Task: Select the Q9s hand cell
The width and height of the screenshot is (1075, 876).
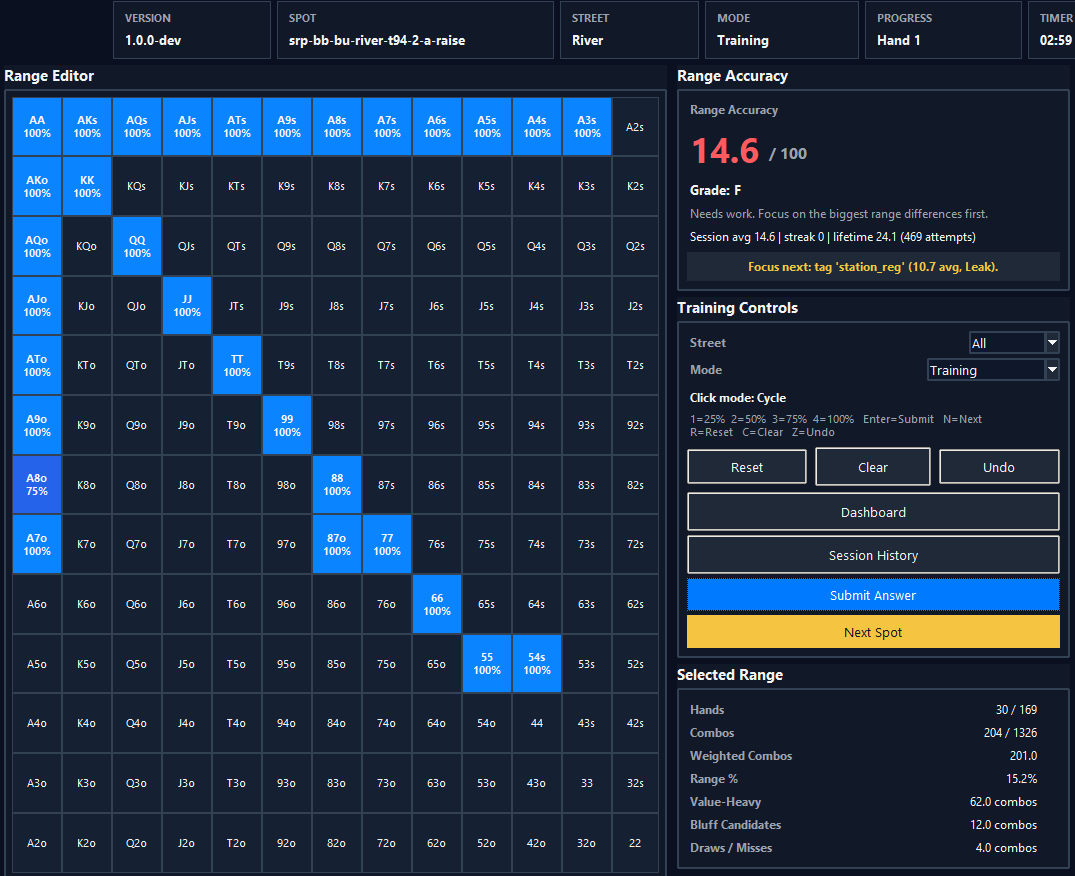Action: tap(287, 246)
